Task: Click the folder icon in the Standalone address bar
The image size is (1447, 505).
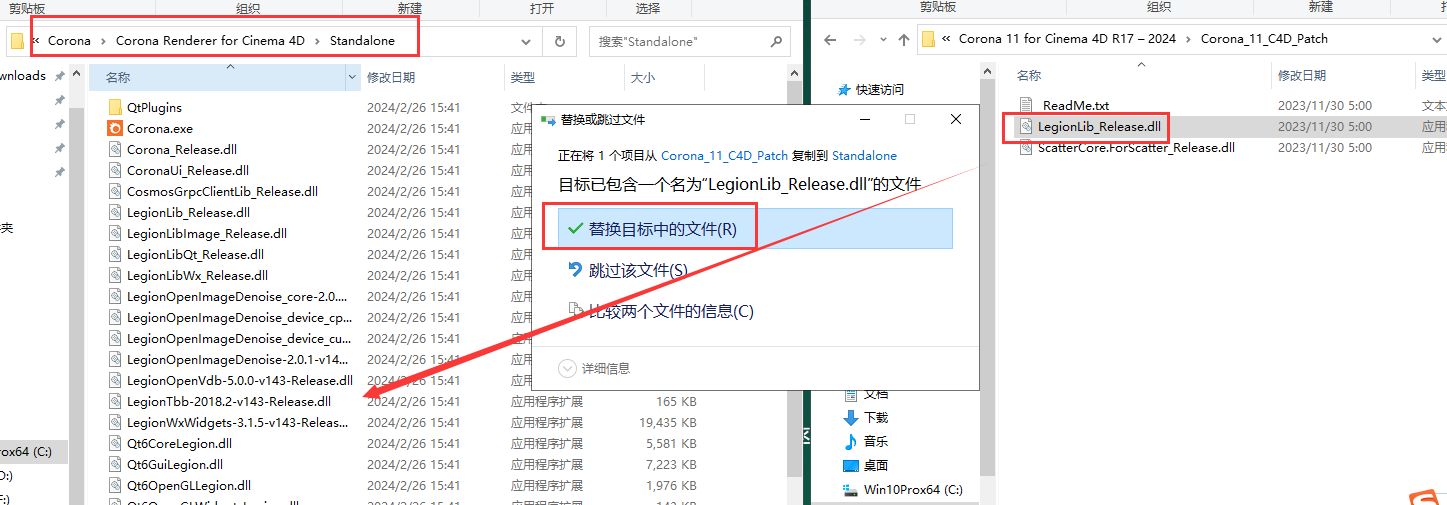Action: (17, 41)
